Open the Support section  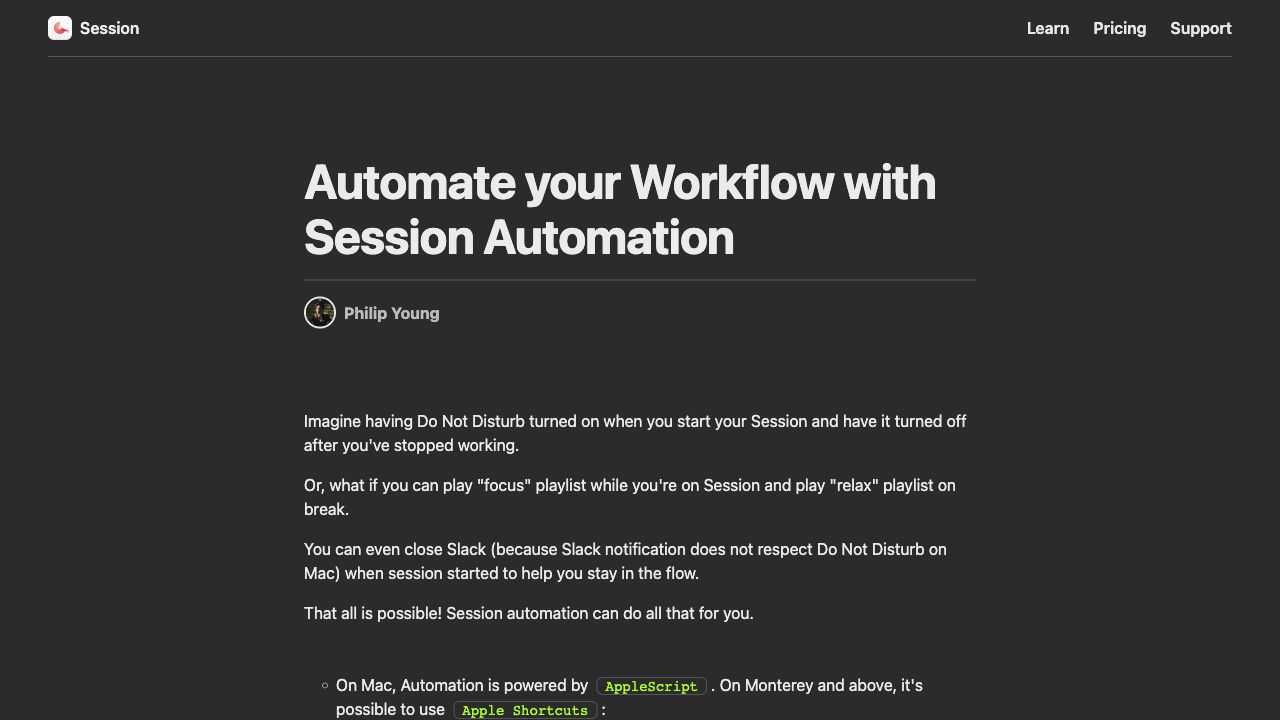pyautogui.click(x=1201, y=28)
